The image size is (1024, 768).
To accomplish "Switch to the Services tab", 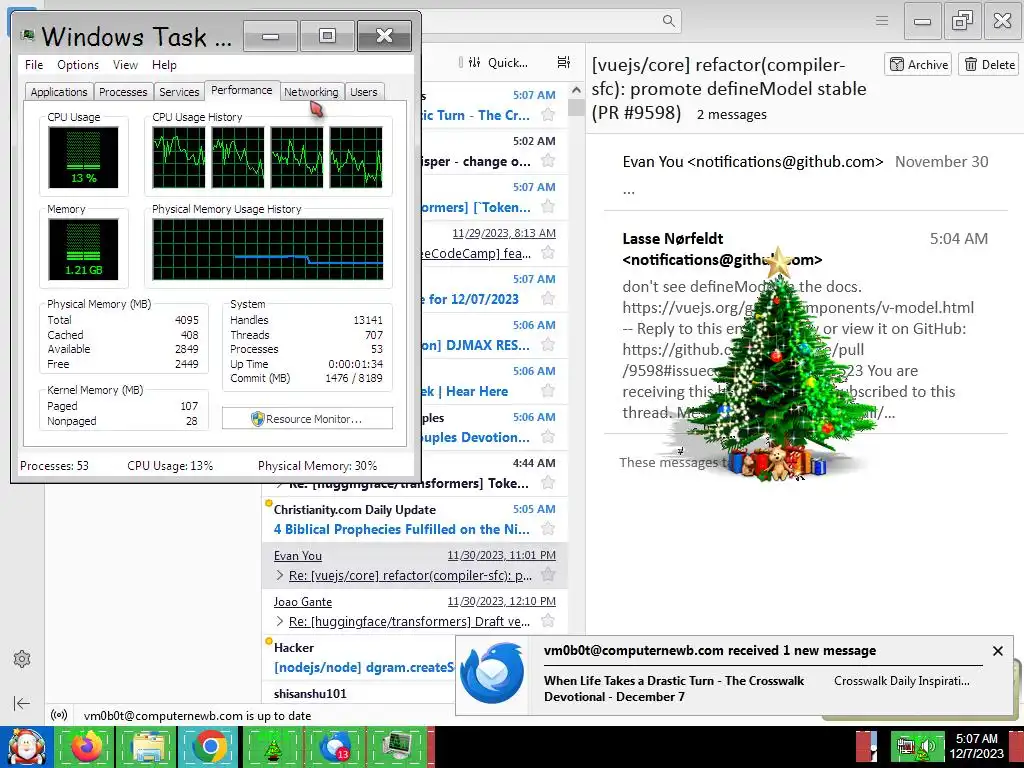I will 179,92.
